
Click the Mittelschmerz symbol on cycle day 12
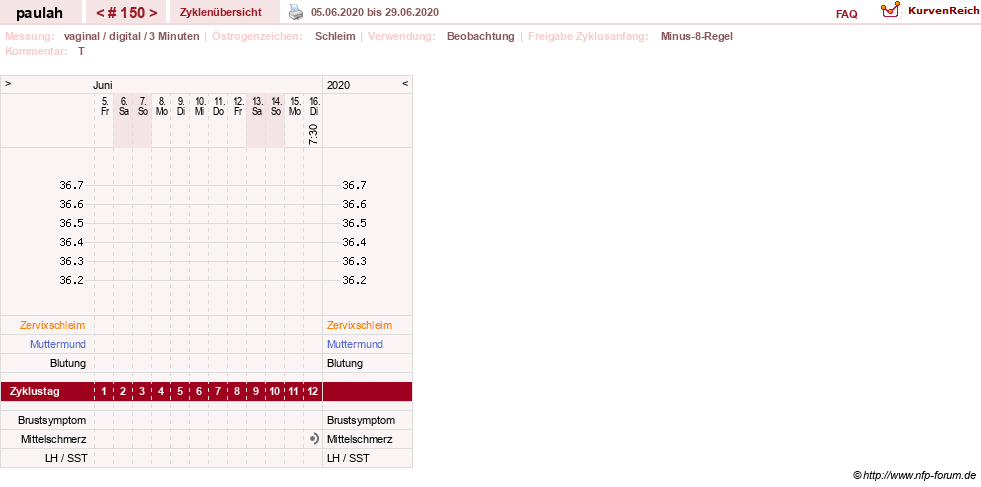[314, 439]
